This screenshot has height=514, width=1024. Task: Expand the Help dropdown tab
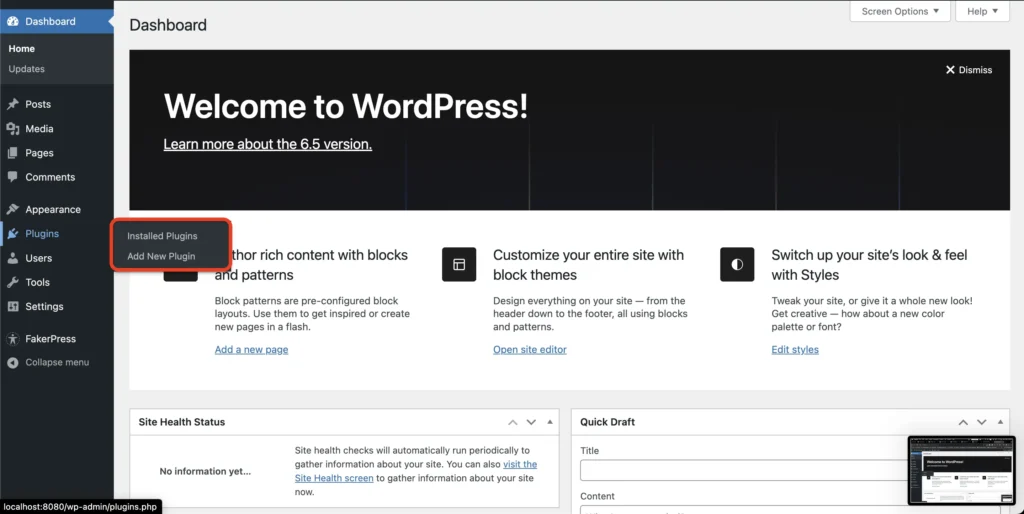(x=983, y=12)
